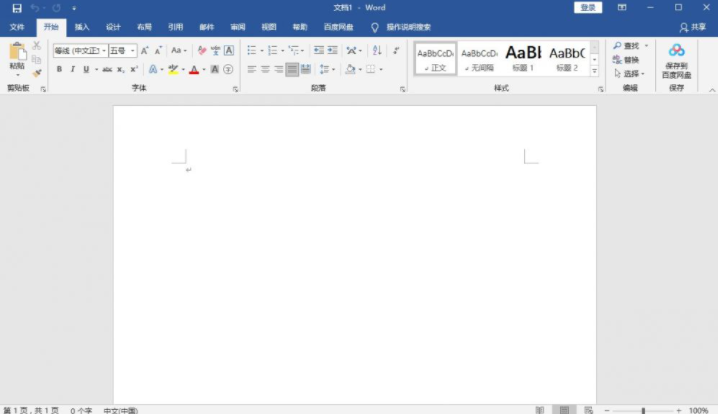Click the bullet list icon
Image resolution: width=718 pixels, height=414 pixels.
click(251, 49)
